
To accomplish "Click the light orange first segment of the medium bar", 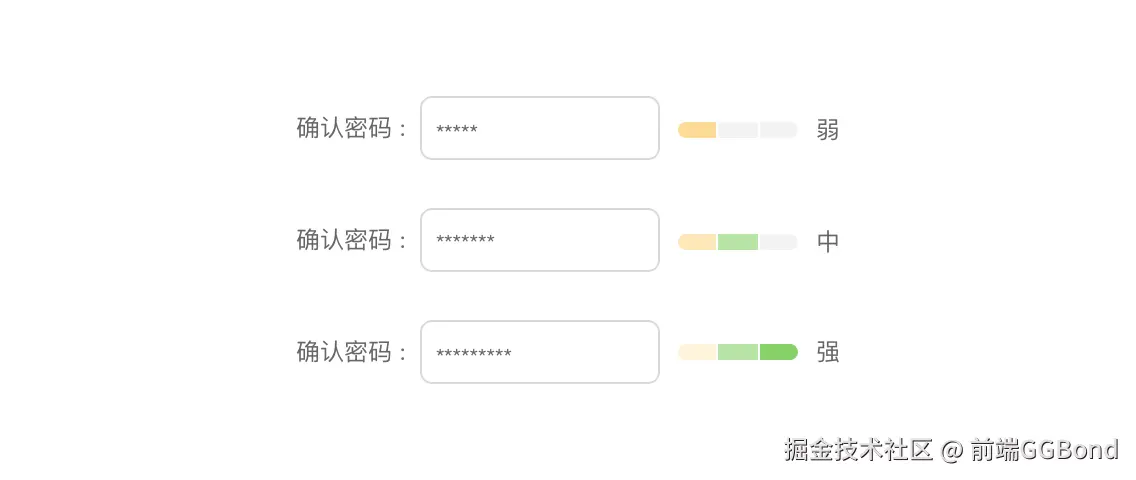I will 697,242.
